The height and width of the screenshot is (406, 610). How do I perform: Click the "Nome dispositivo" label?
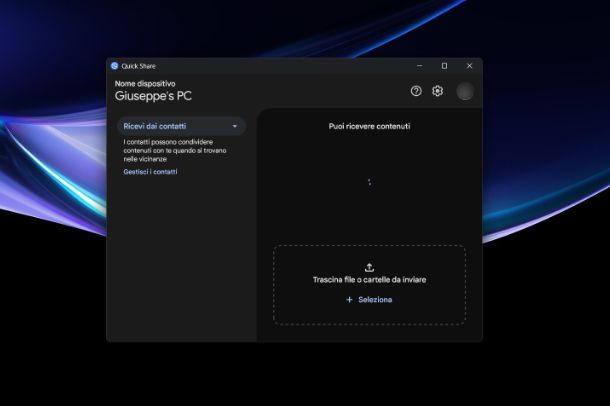click(x=145, y=83)
